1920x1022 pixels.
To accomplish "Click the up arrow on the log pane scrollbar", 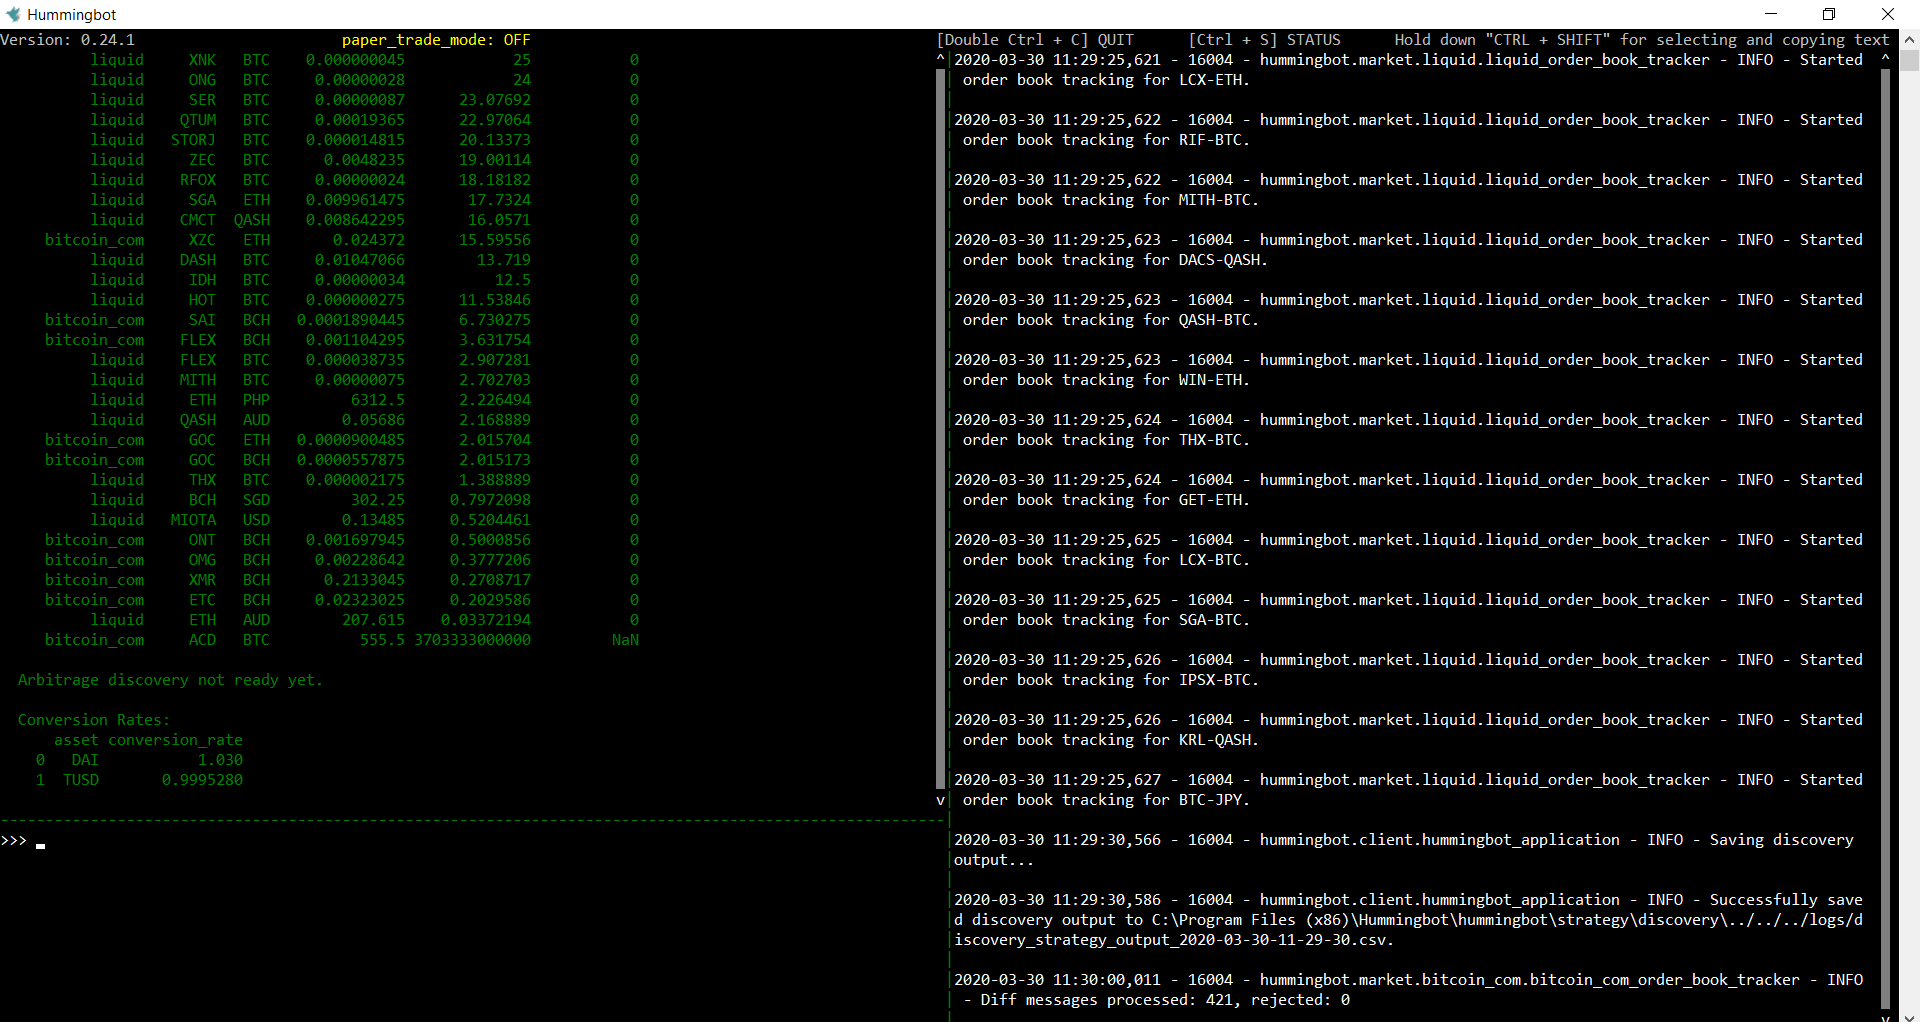I will click(x=1886, y=57).
